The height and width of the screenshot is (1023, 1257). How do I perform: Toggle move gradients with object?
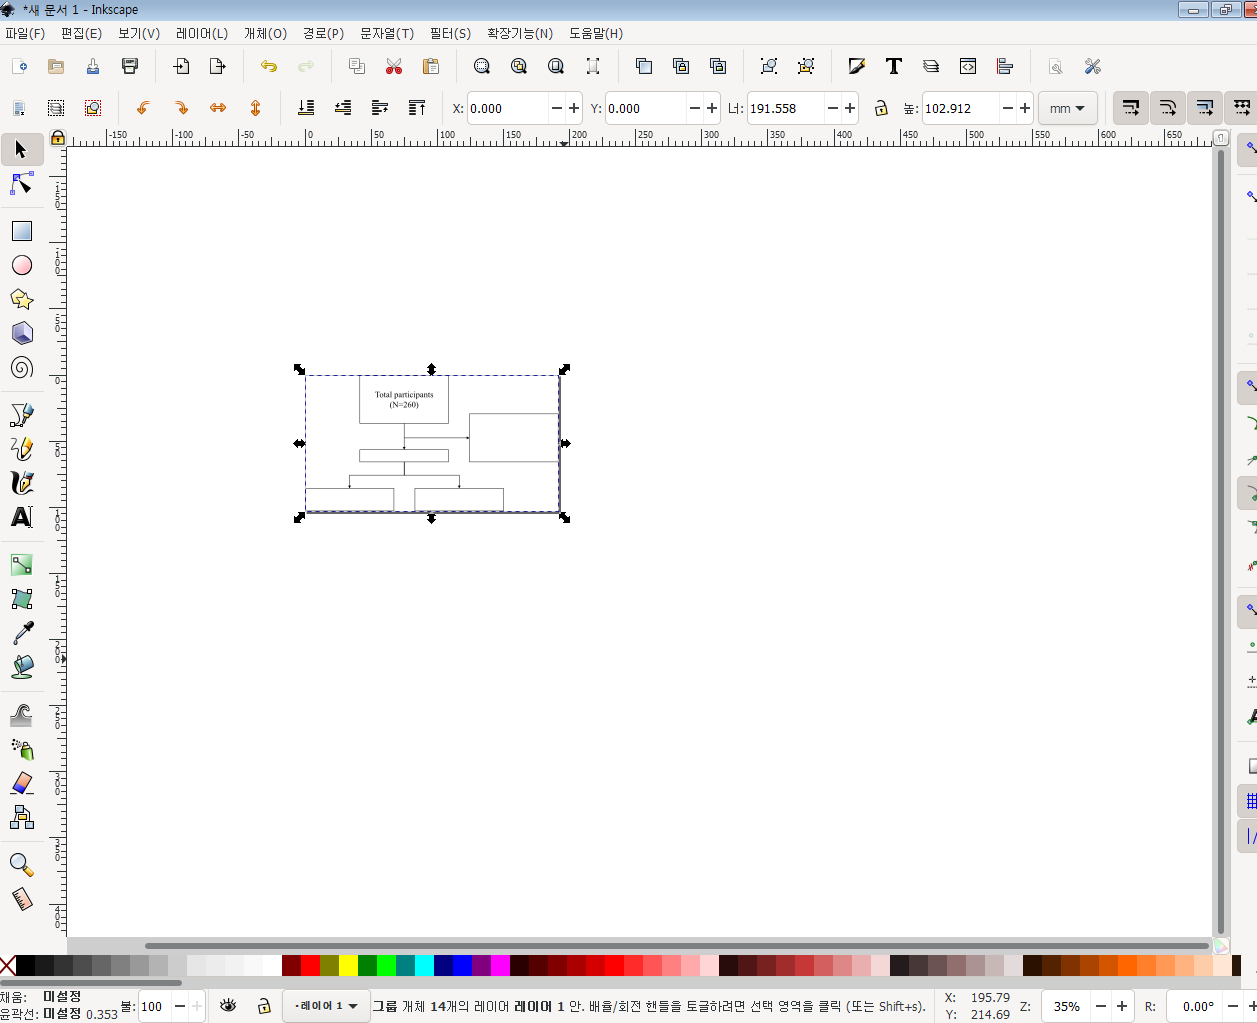coord(1204,108)
